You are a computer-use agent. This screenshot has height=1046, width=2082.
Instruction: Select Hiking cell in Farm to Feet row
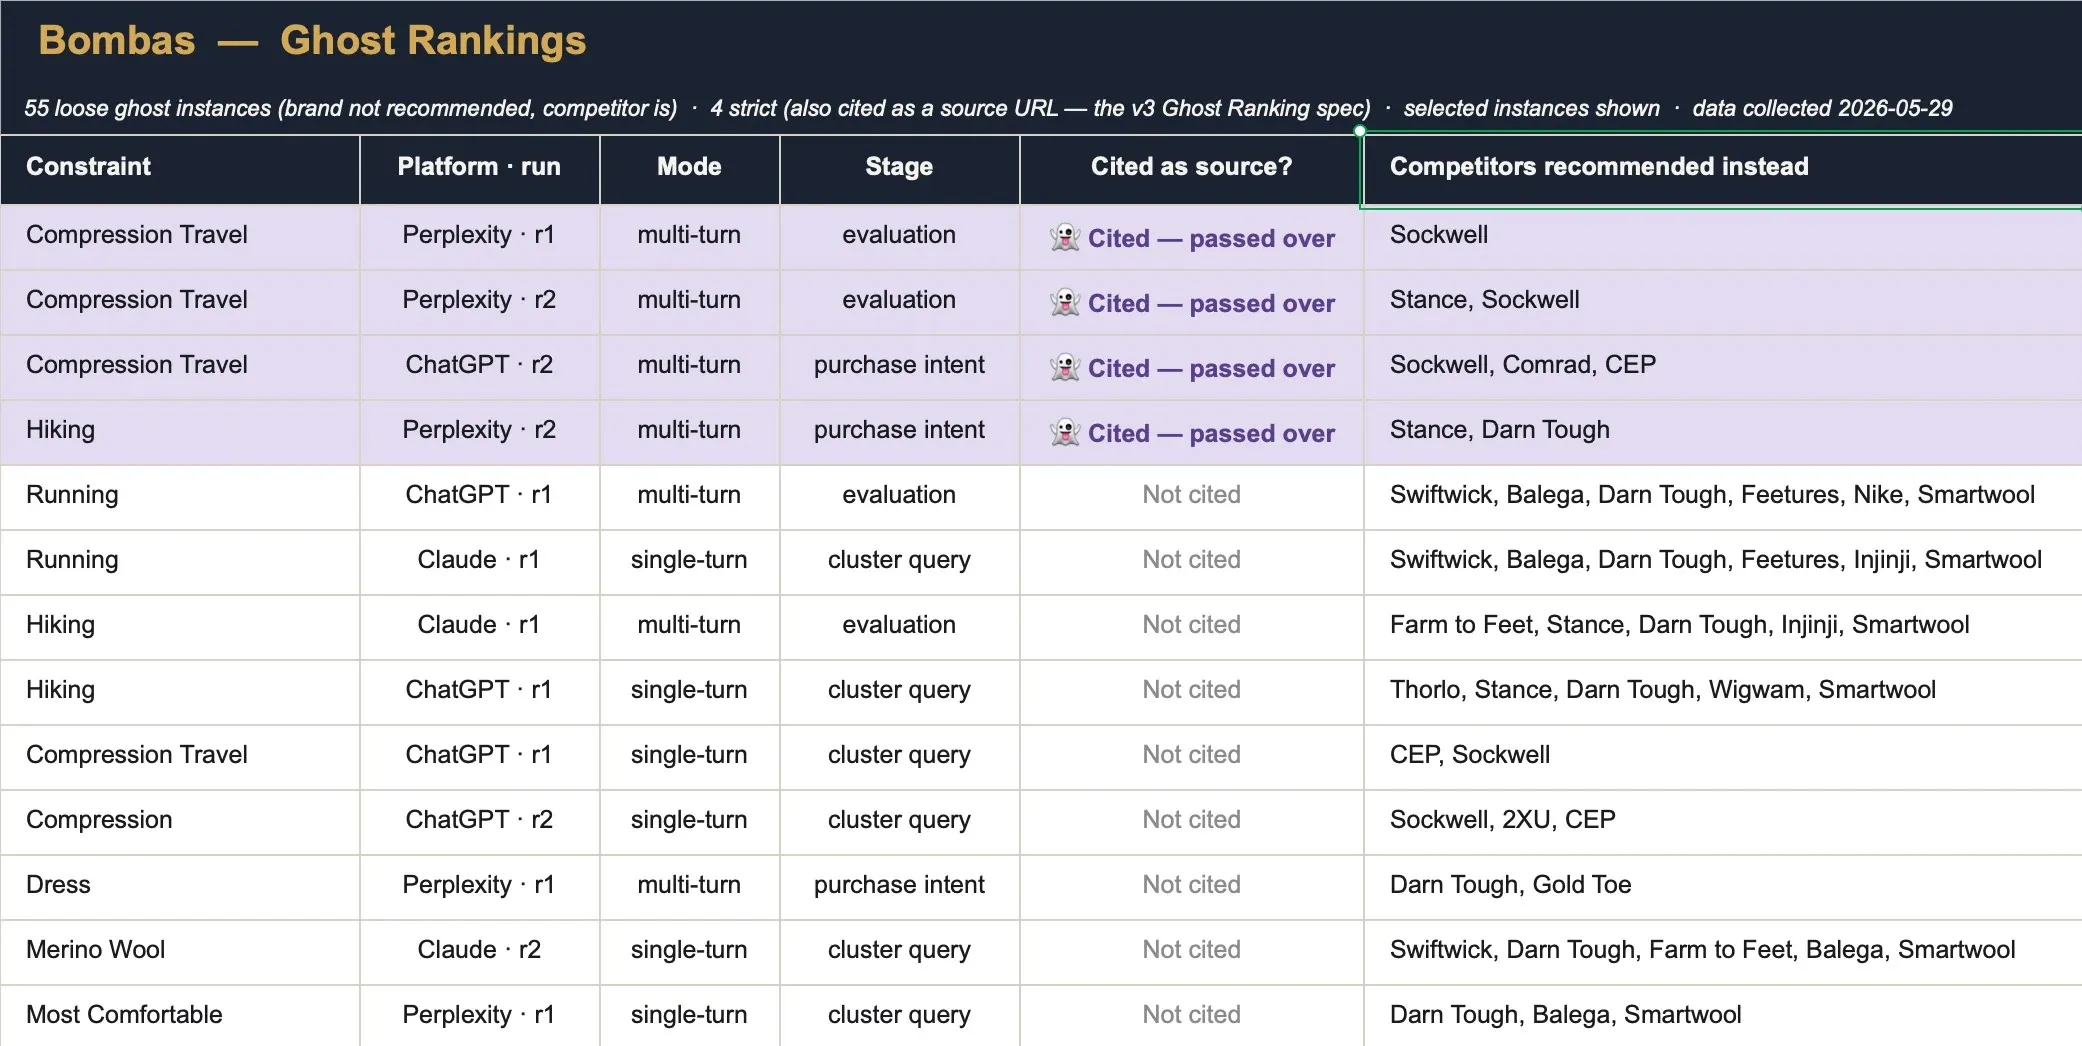click(180, 627)
